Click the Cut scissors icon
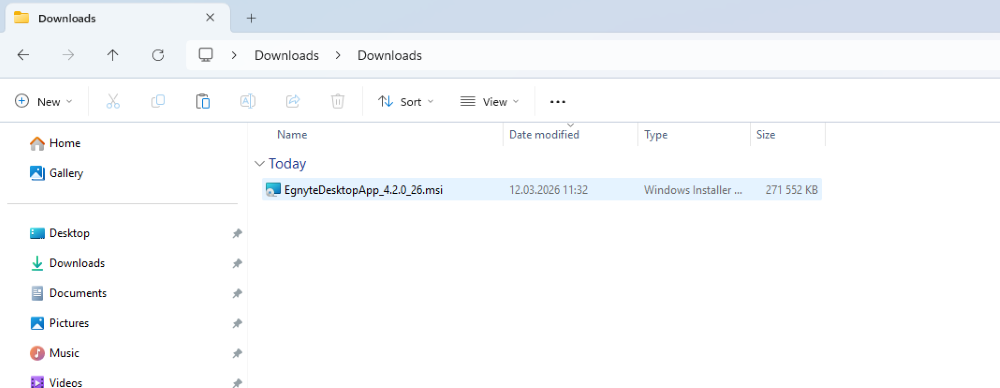Screen dimensions: 1000x388 coord(113,101)
